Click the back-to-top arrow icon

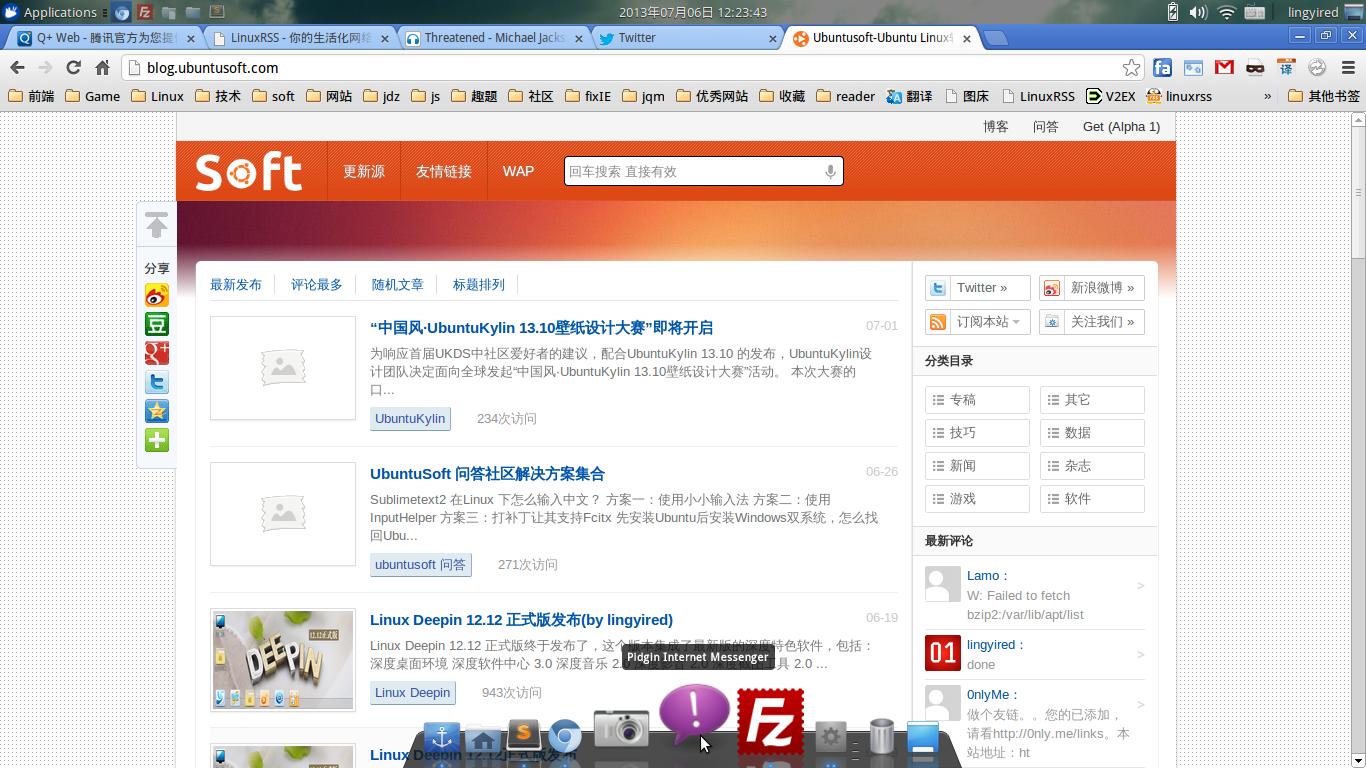coord(157,225)
